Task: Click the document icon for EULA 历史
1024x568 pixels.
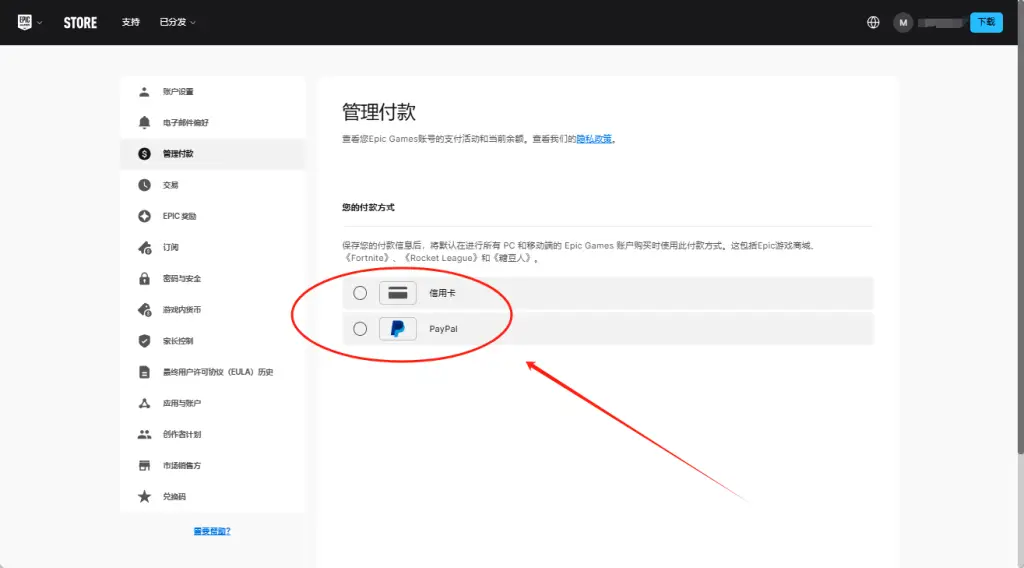Action: [144, 372]
